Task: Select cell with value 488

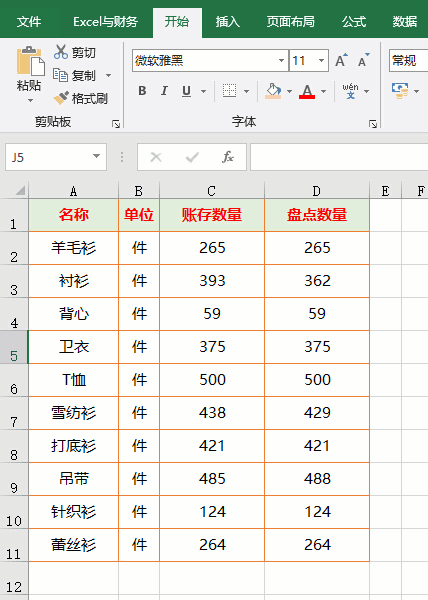Action: click(317, 479)
